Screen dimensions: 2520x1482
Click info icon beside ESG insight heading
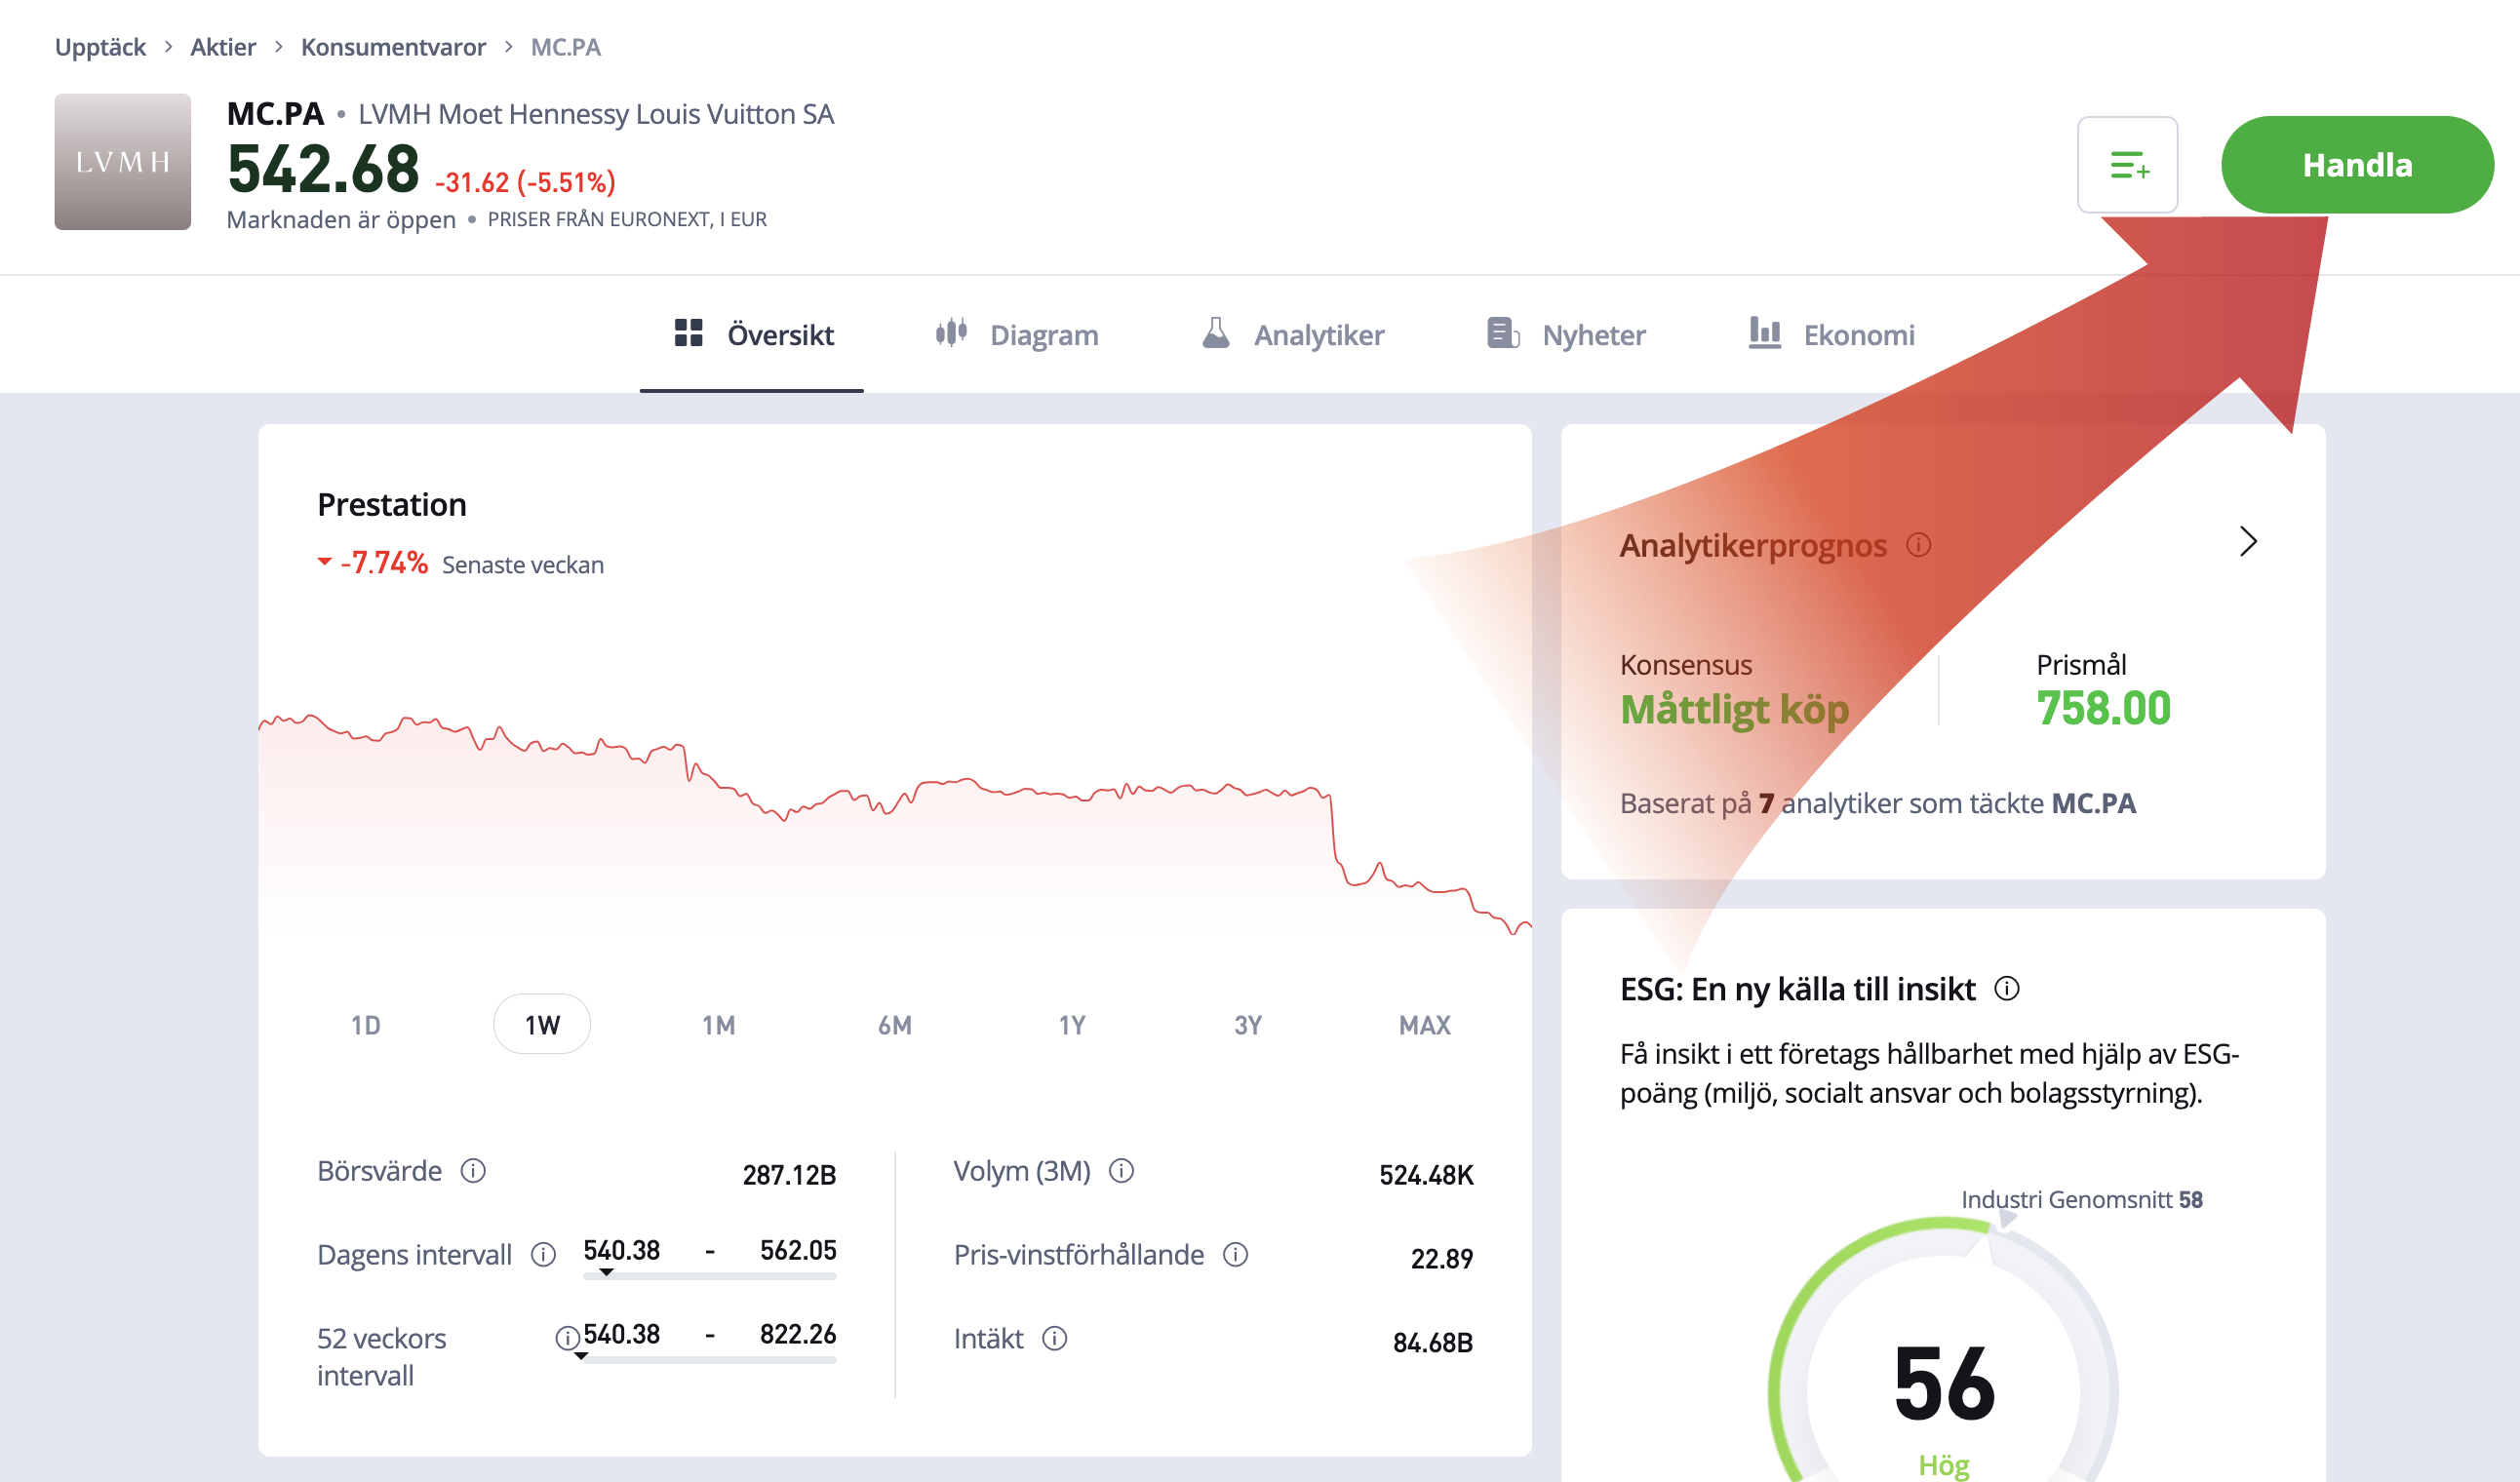coord(2007,988)
